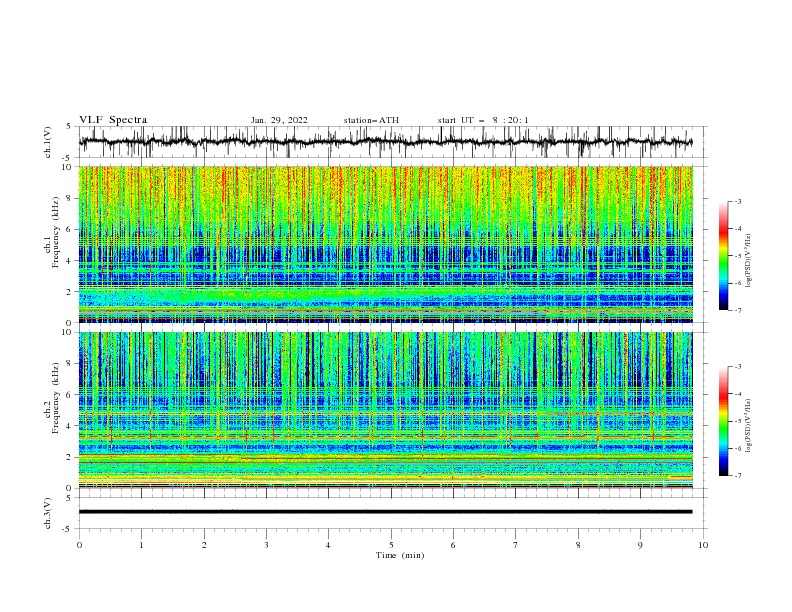Click the "station=ATH" label
The height and width of the screenshot is (612, 792).
[371, 120]
